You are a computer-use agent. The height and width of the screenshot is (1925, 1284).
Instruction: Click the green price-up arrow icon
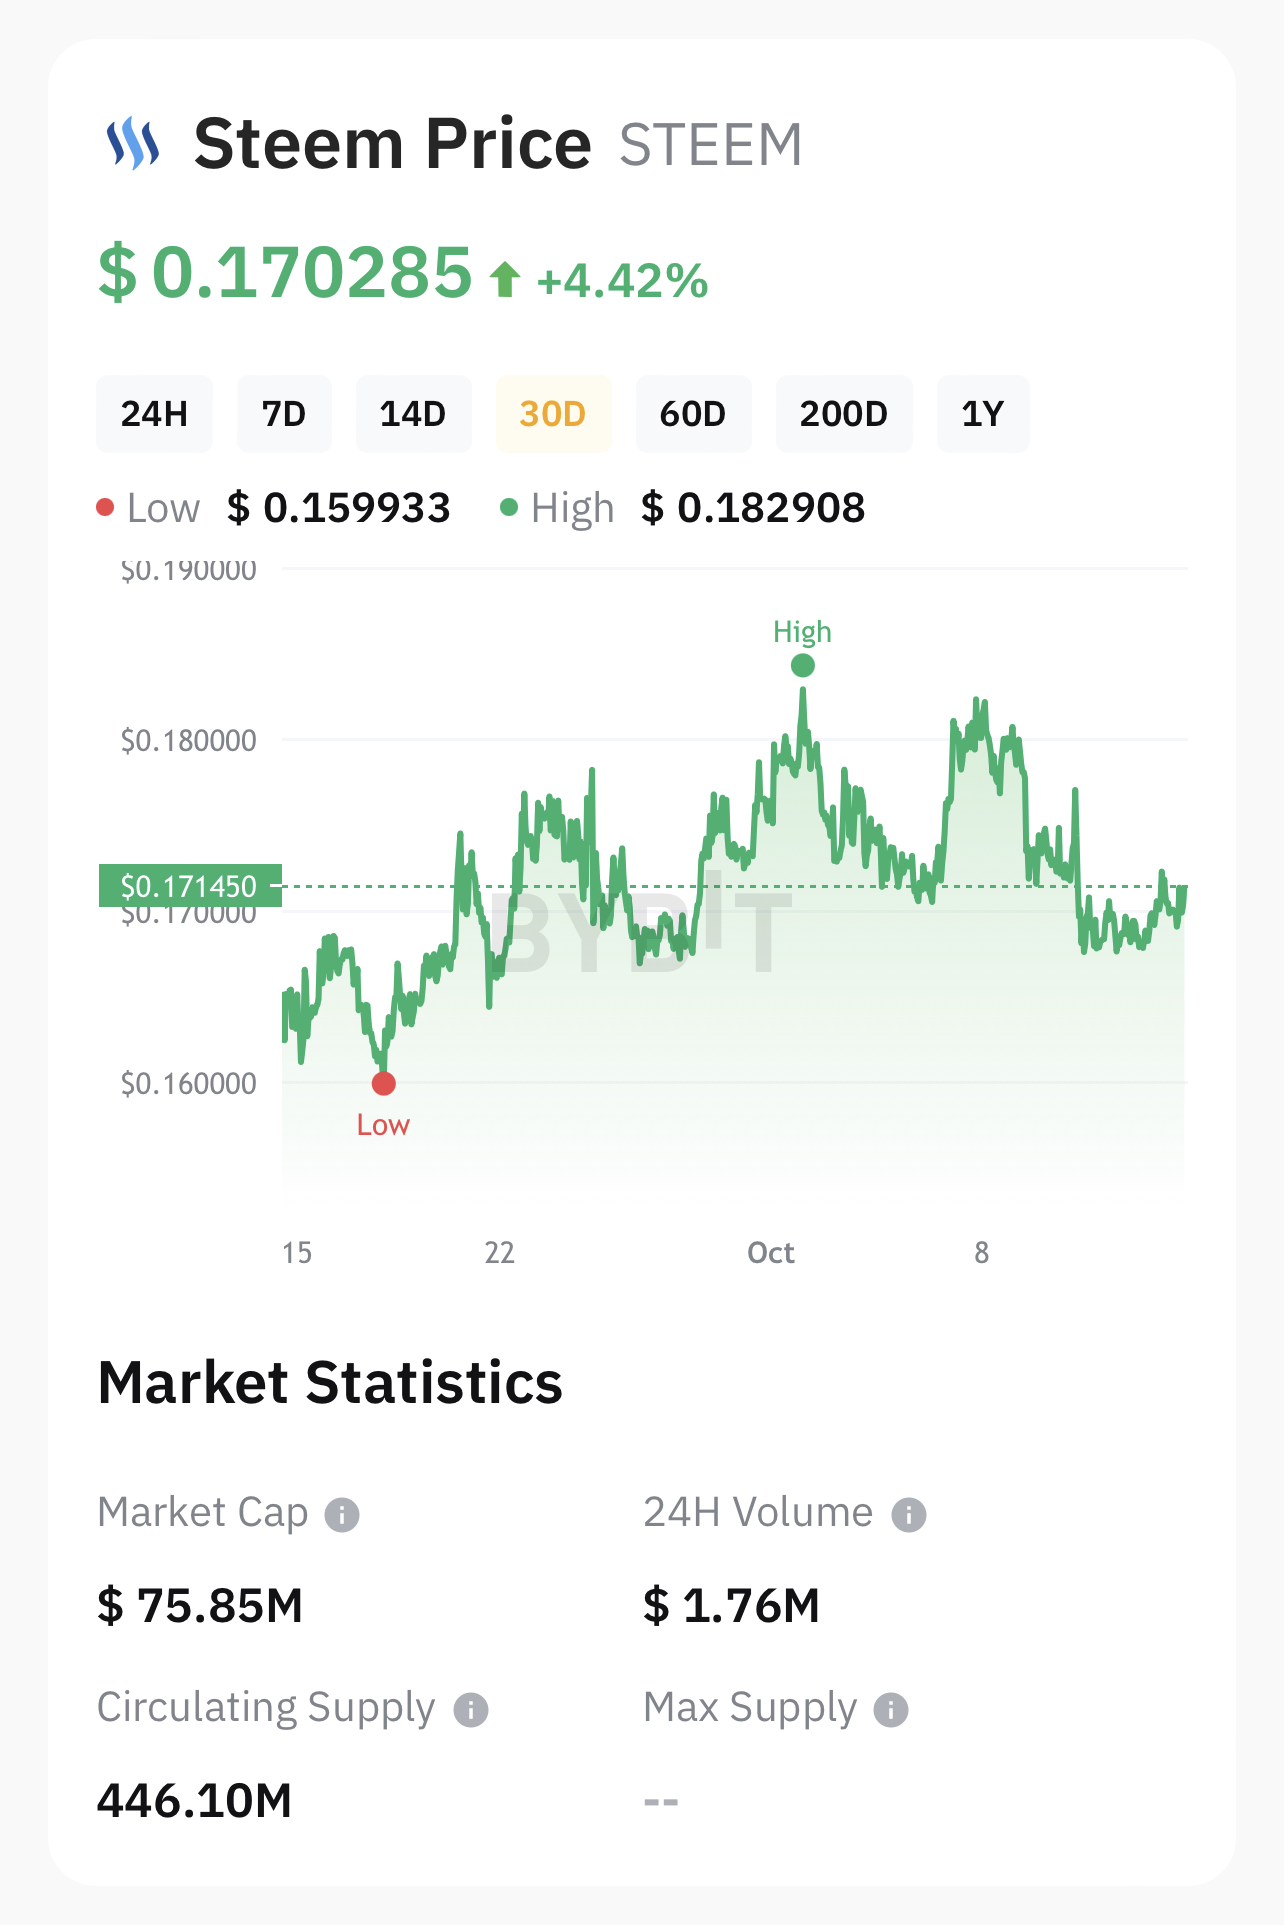tap(505, 280)
